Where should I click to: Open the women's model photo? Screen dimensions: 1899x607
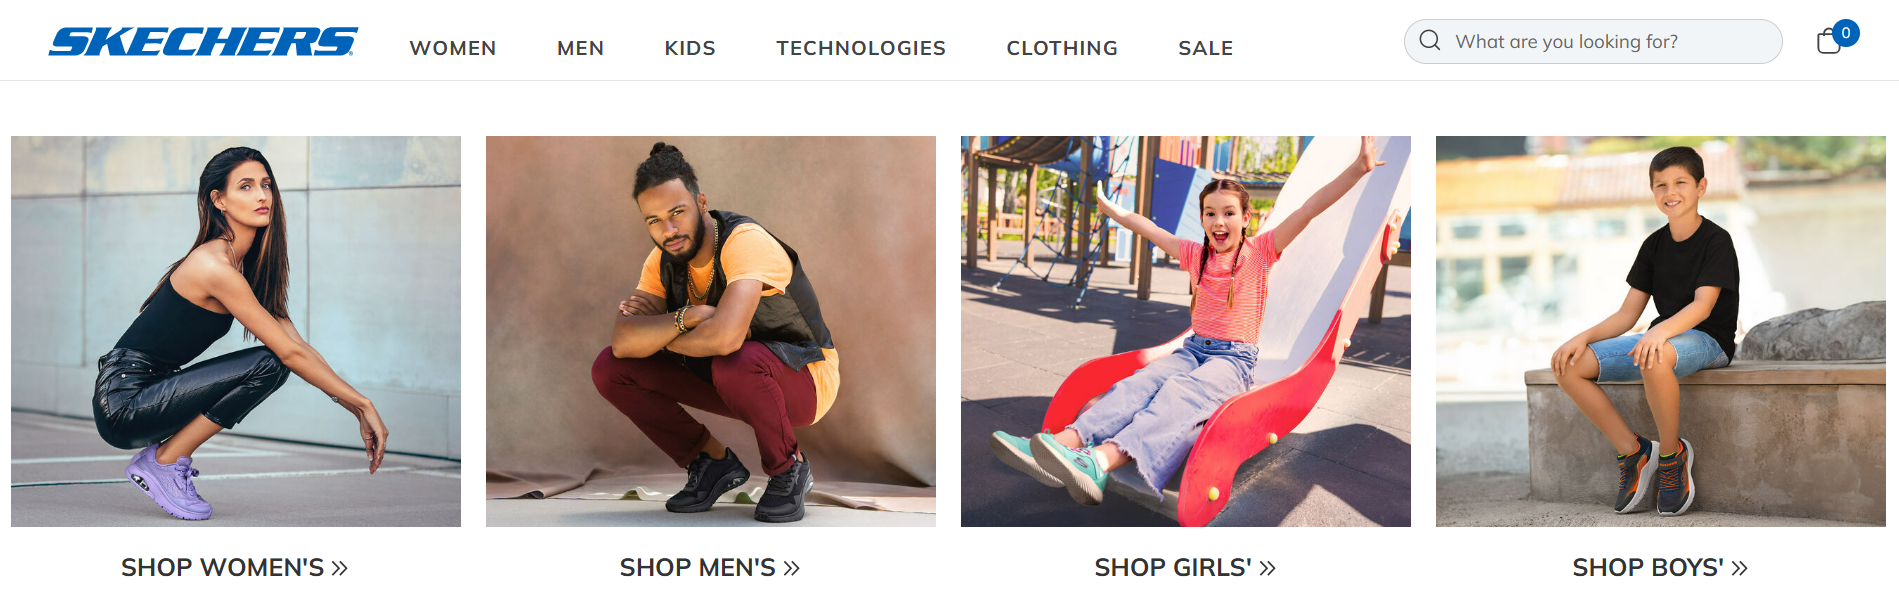tap(236, 331)
